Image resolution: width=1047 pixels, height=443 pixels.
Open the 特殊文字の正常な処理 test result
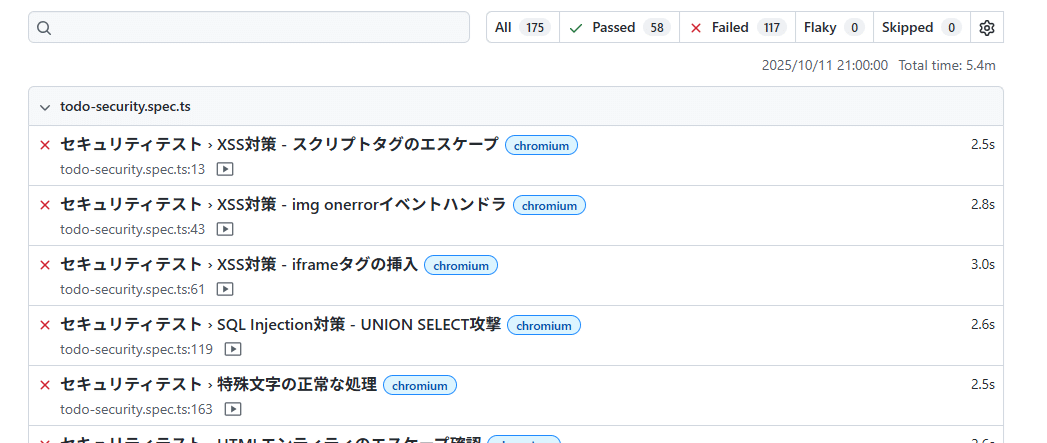pos(219,384)
